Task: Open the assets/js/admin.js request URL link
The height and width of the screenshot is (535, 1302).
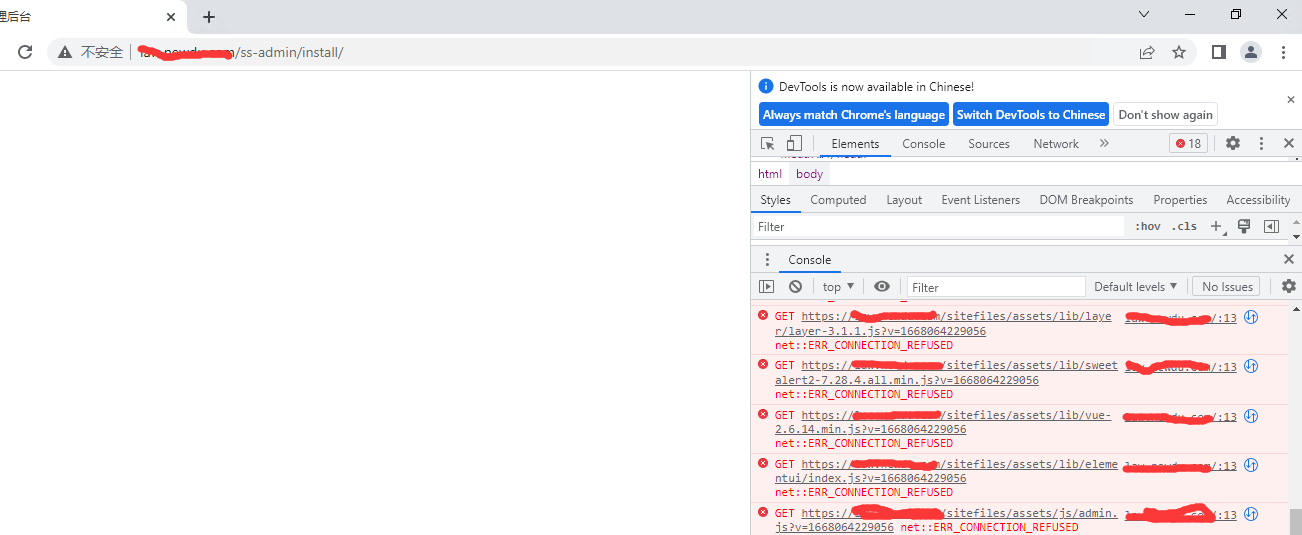Action: (x=946, y=520)
